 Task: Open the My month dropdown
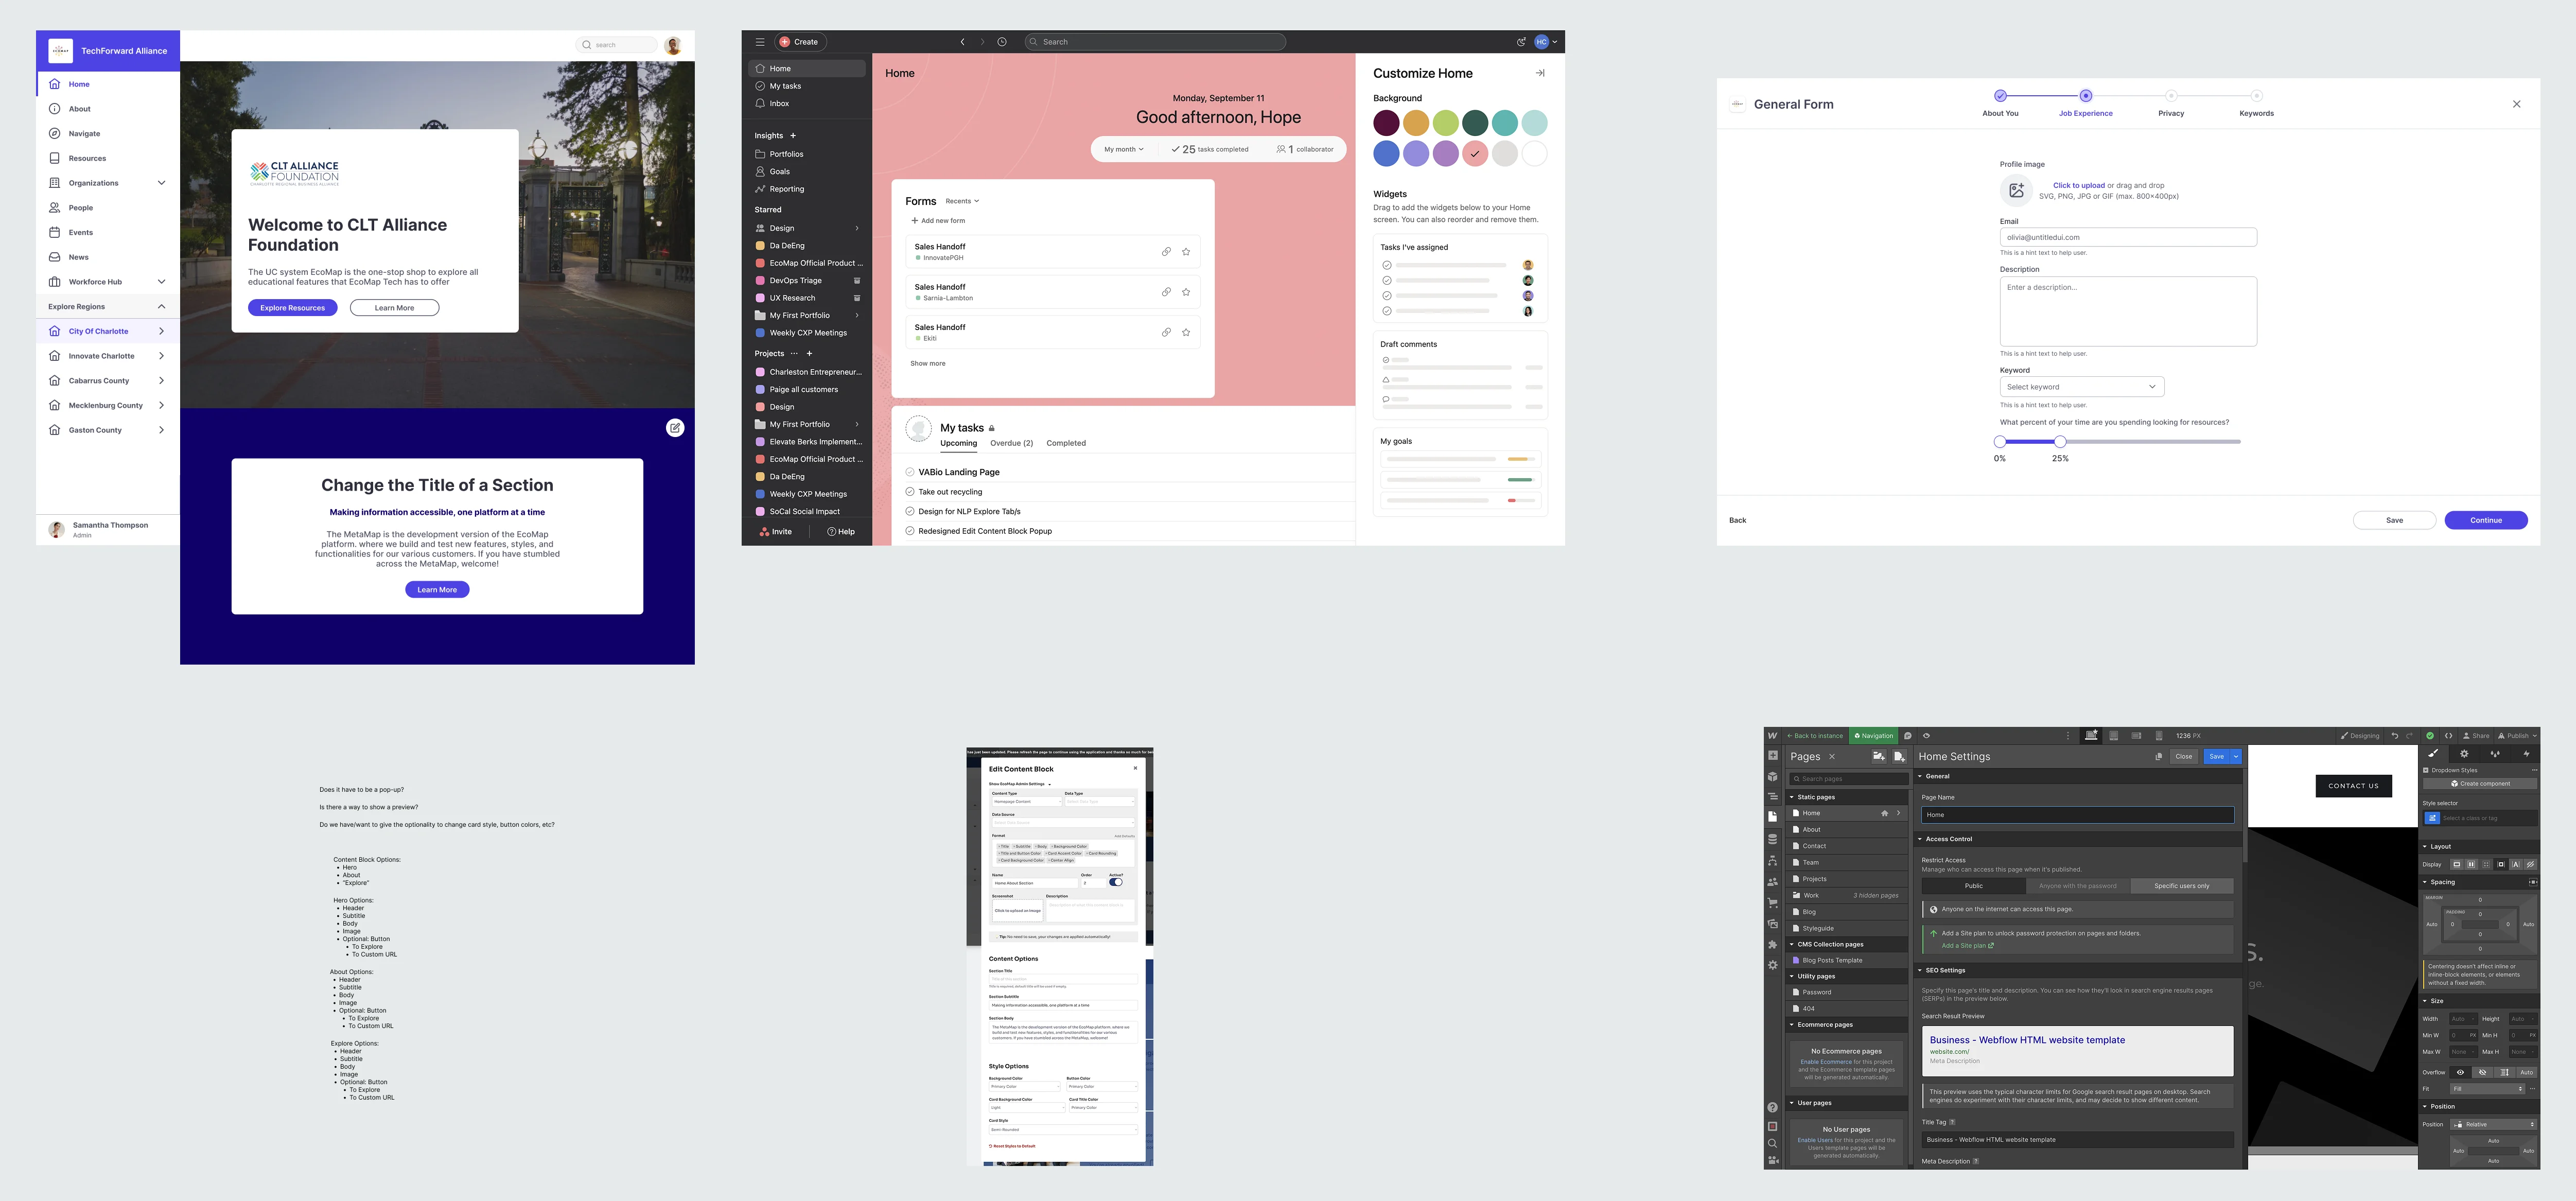(x=1123, y=149)
